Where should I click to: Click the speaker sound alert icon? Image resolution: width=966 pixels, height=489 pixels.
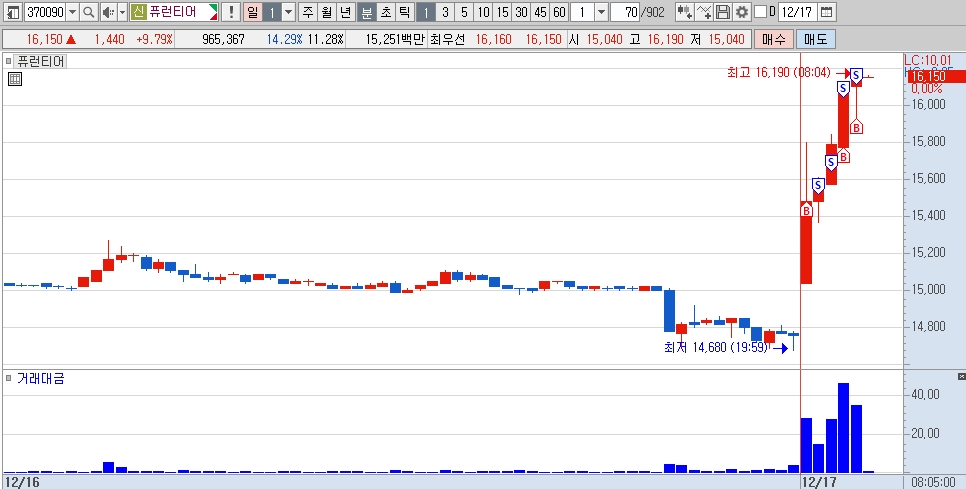[x=108, y=12]
